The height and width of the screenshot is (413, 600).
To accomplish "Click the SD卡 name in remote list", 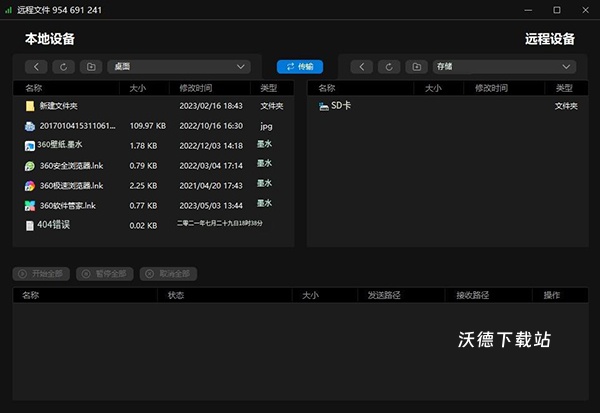I will (x=341, y=105).
